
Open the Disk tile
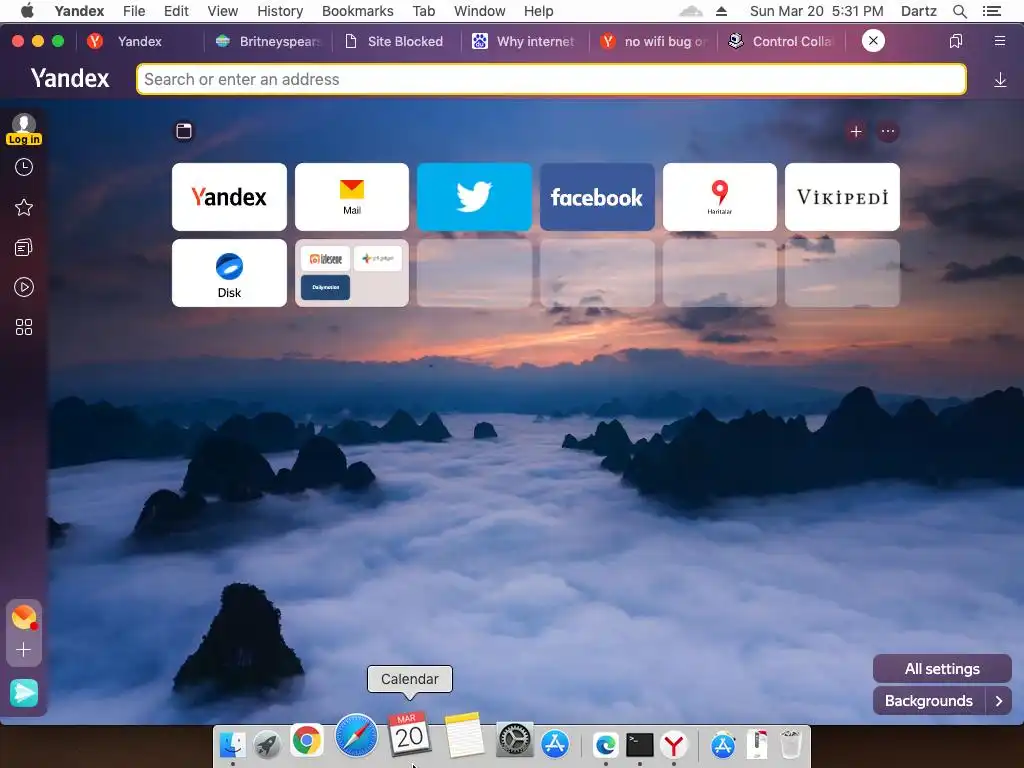click(x=229, y=273)
